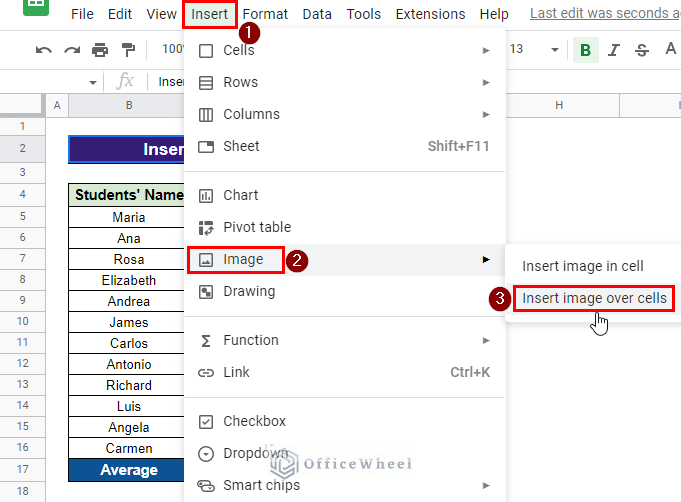Choose Drawing from the Insert menu

click(248, 292)
